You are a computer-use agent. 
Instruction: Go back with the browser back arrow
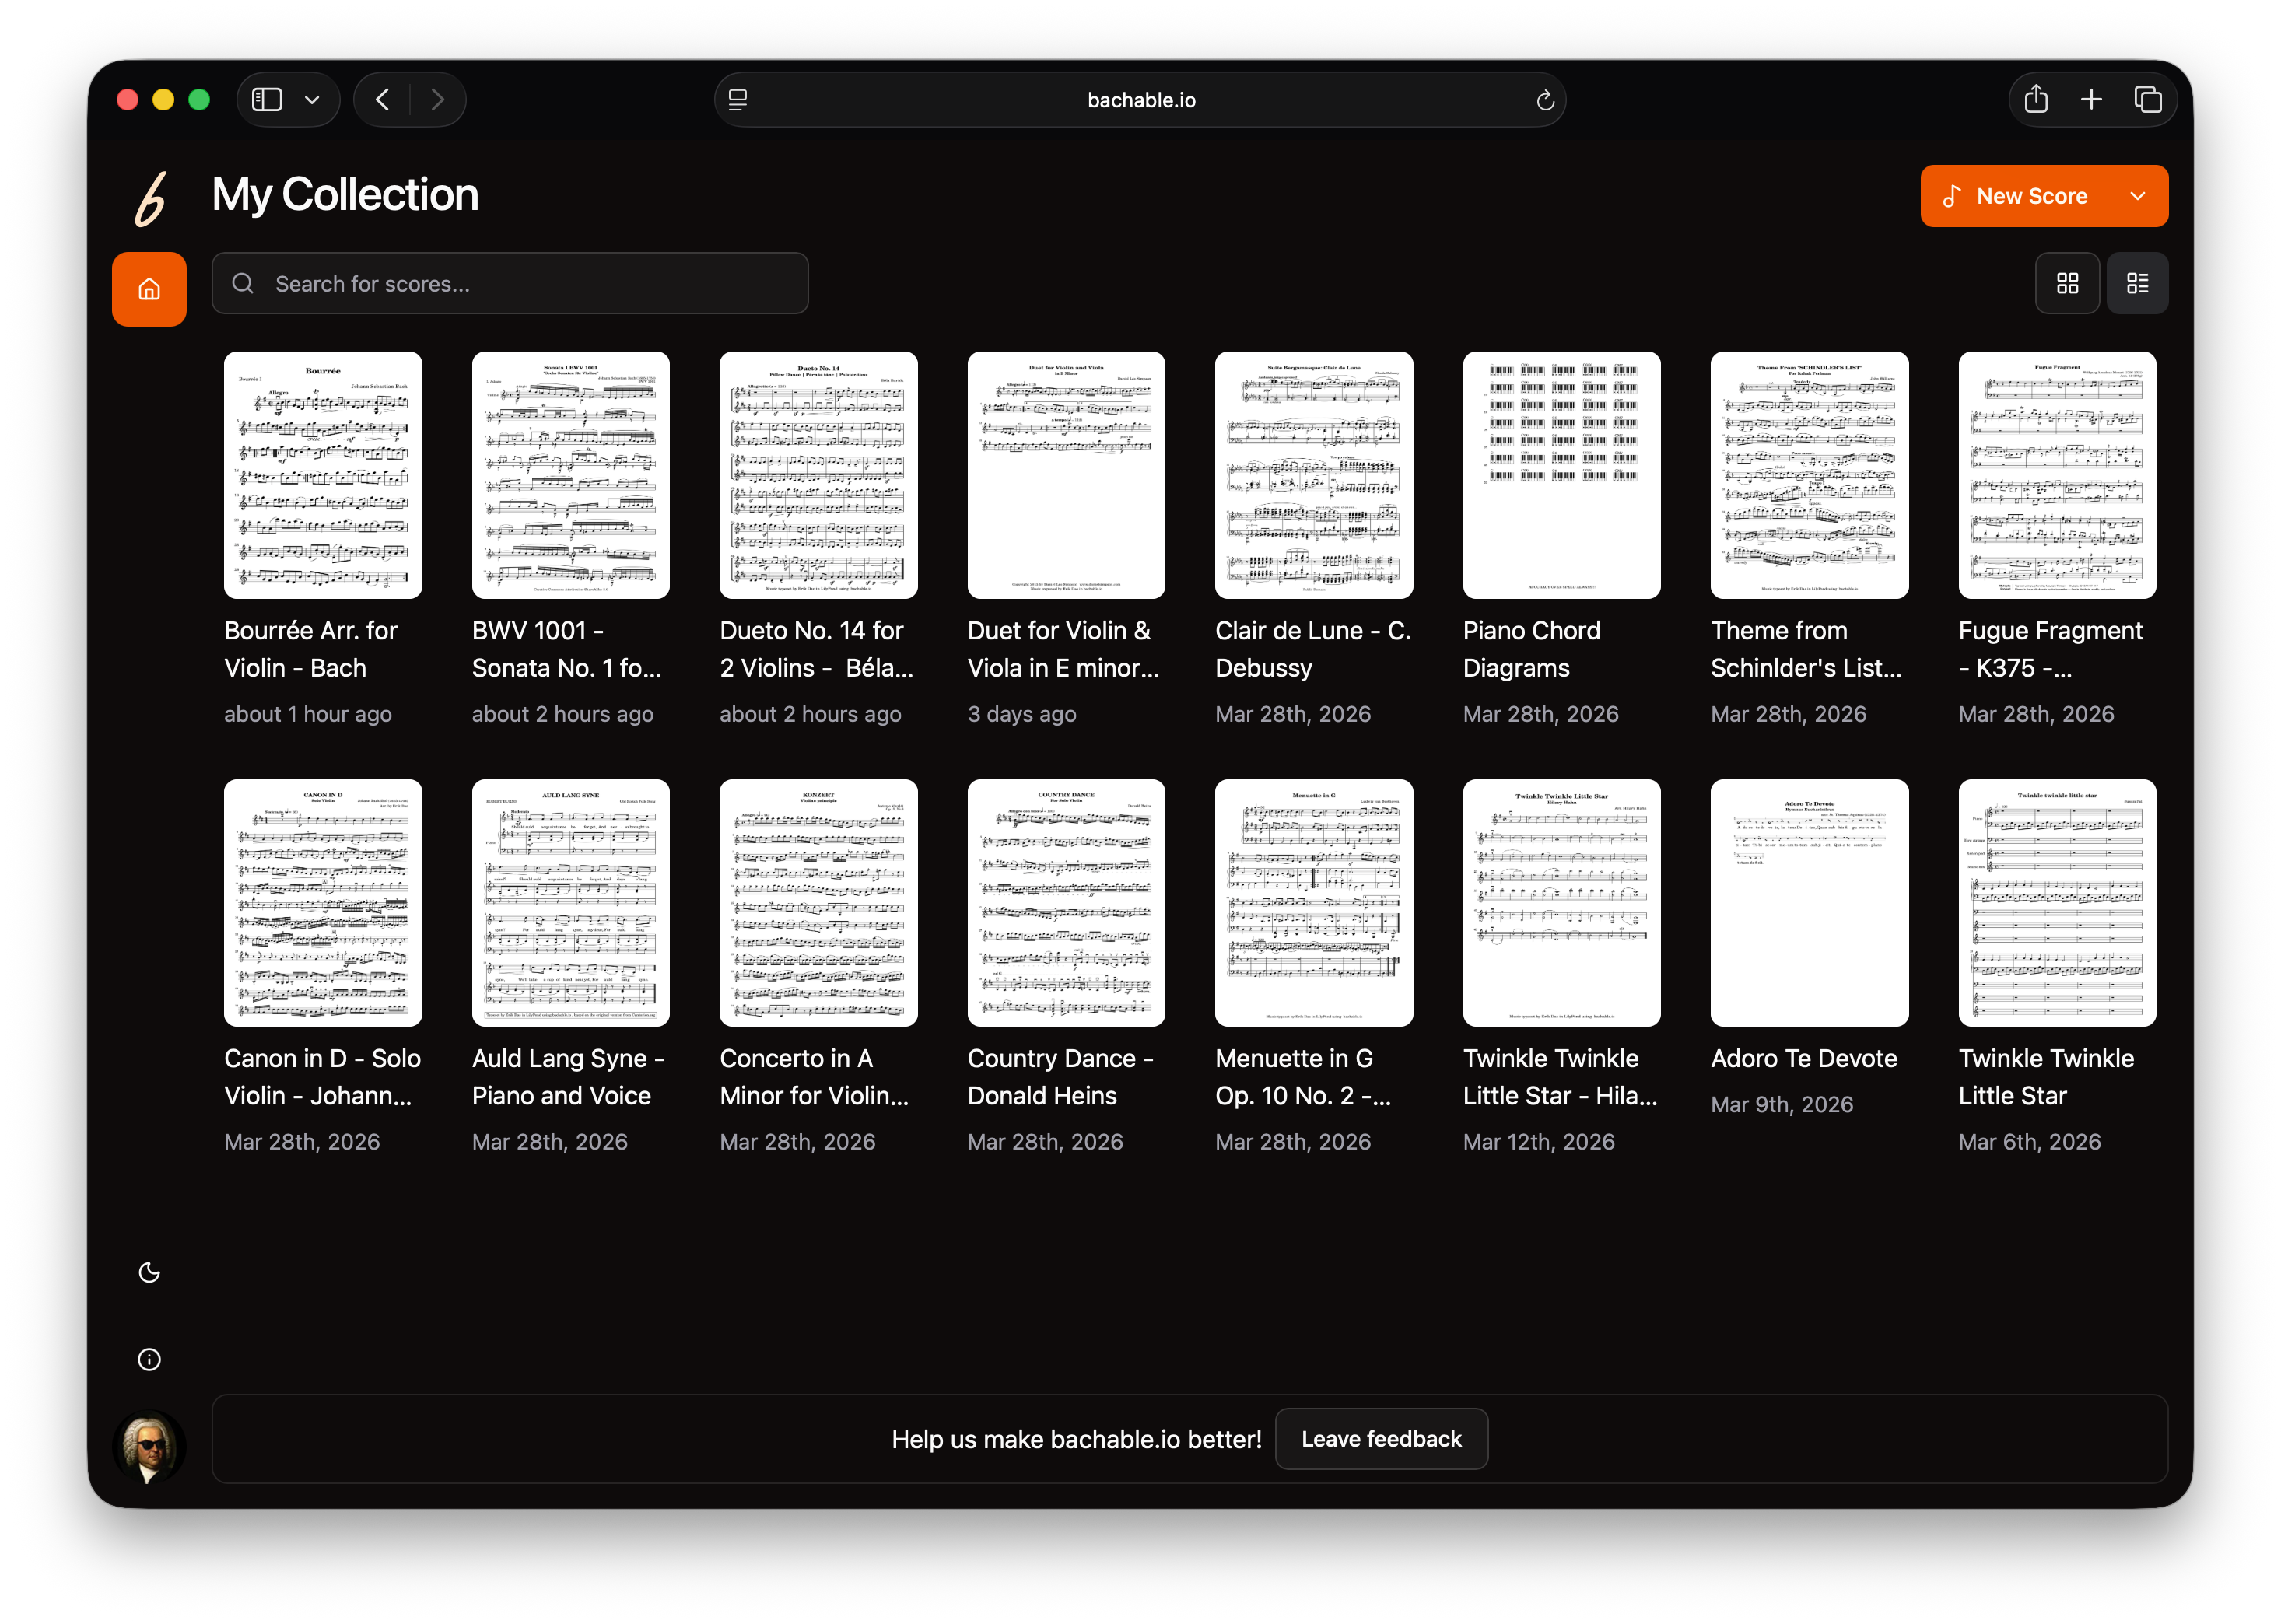383,99
